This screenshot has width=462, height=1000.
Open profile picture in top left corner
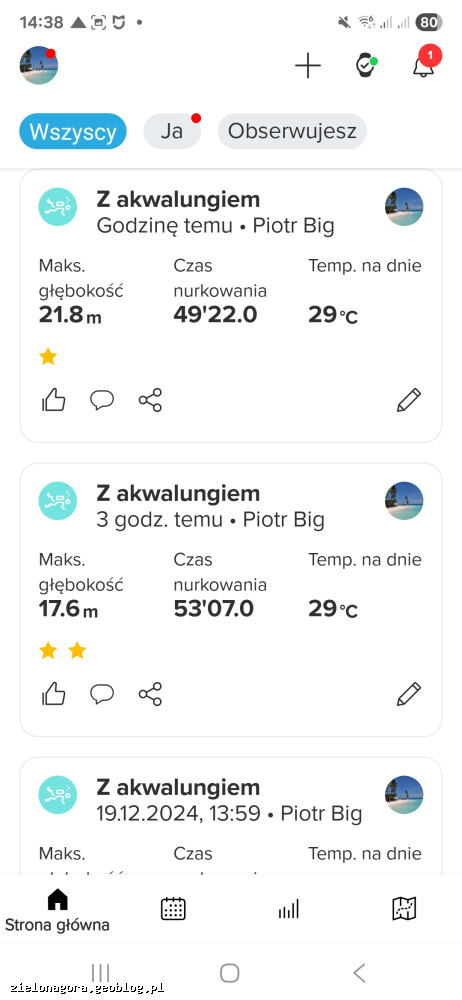pyautogui.click(x=39, y=65)
